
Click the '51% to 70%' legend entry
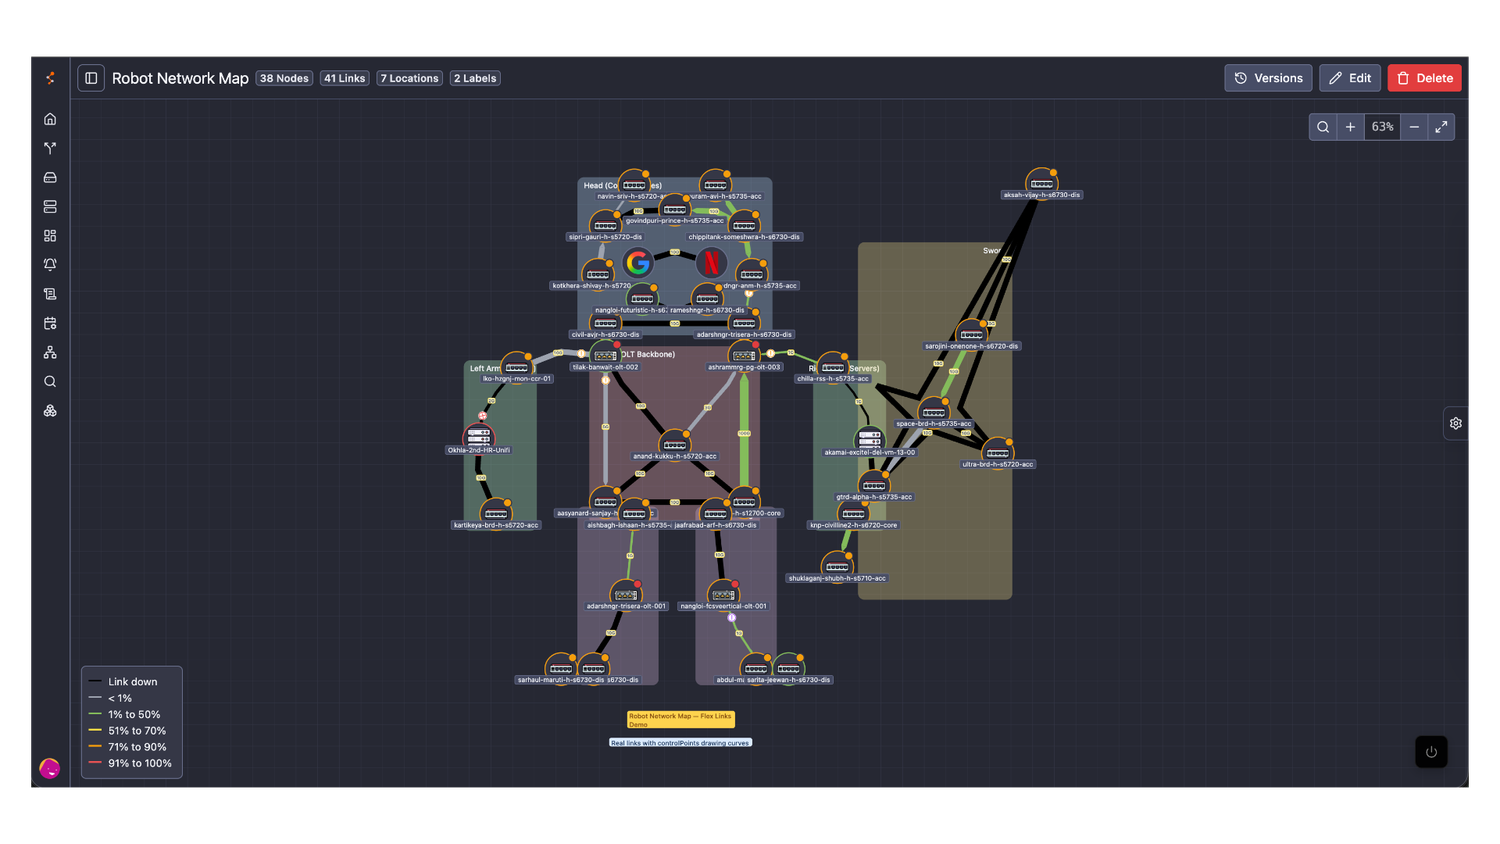pos(128,731)
